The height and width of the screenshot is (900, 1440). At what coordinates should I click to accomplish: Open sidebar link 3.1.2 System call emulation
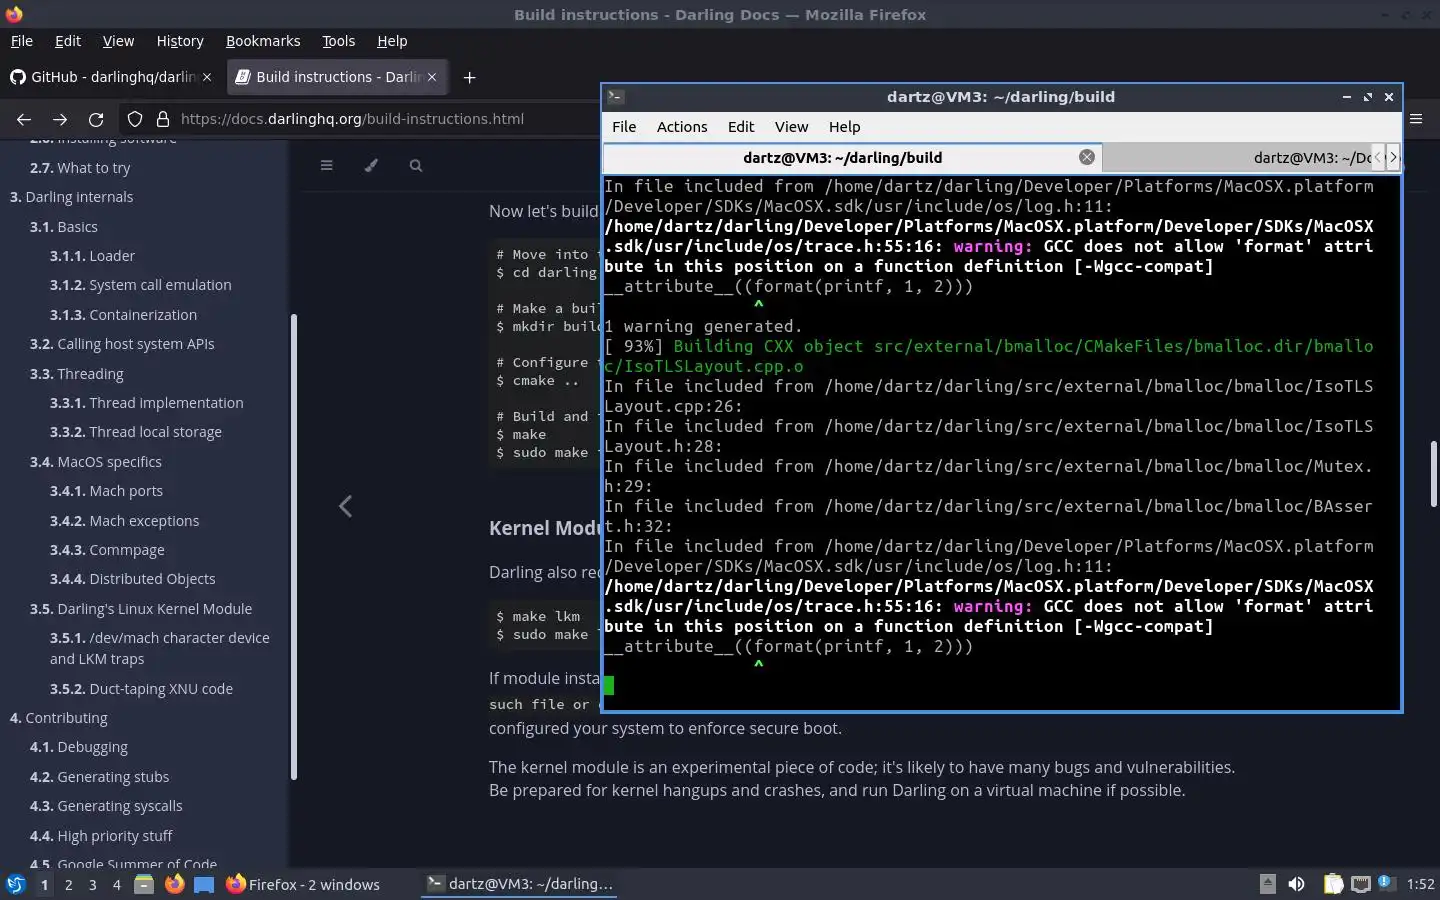tap(141, 285)
